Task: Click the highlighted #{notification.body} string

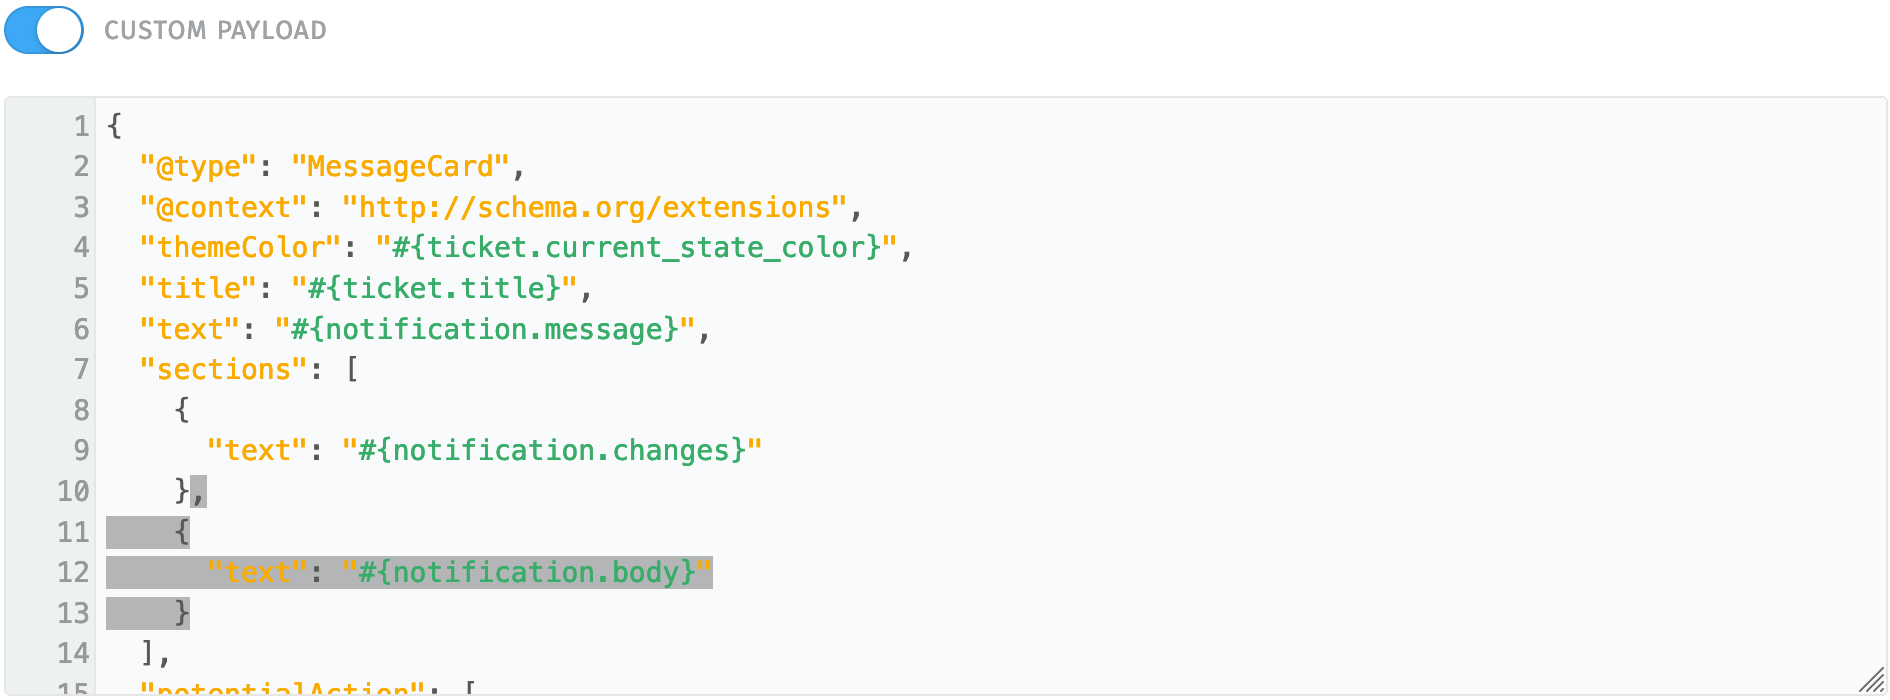Action: (x=527, y=572)
